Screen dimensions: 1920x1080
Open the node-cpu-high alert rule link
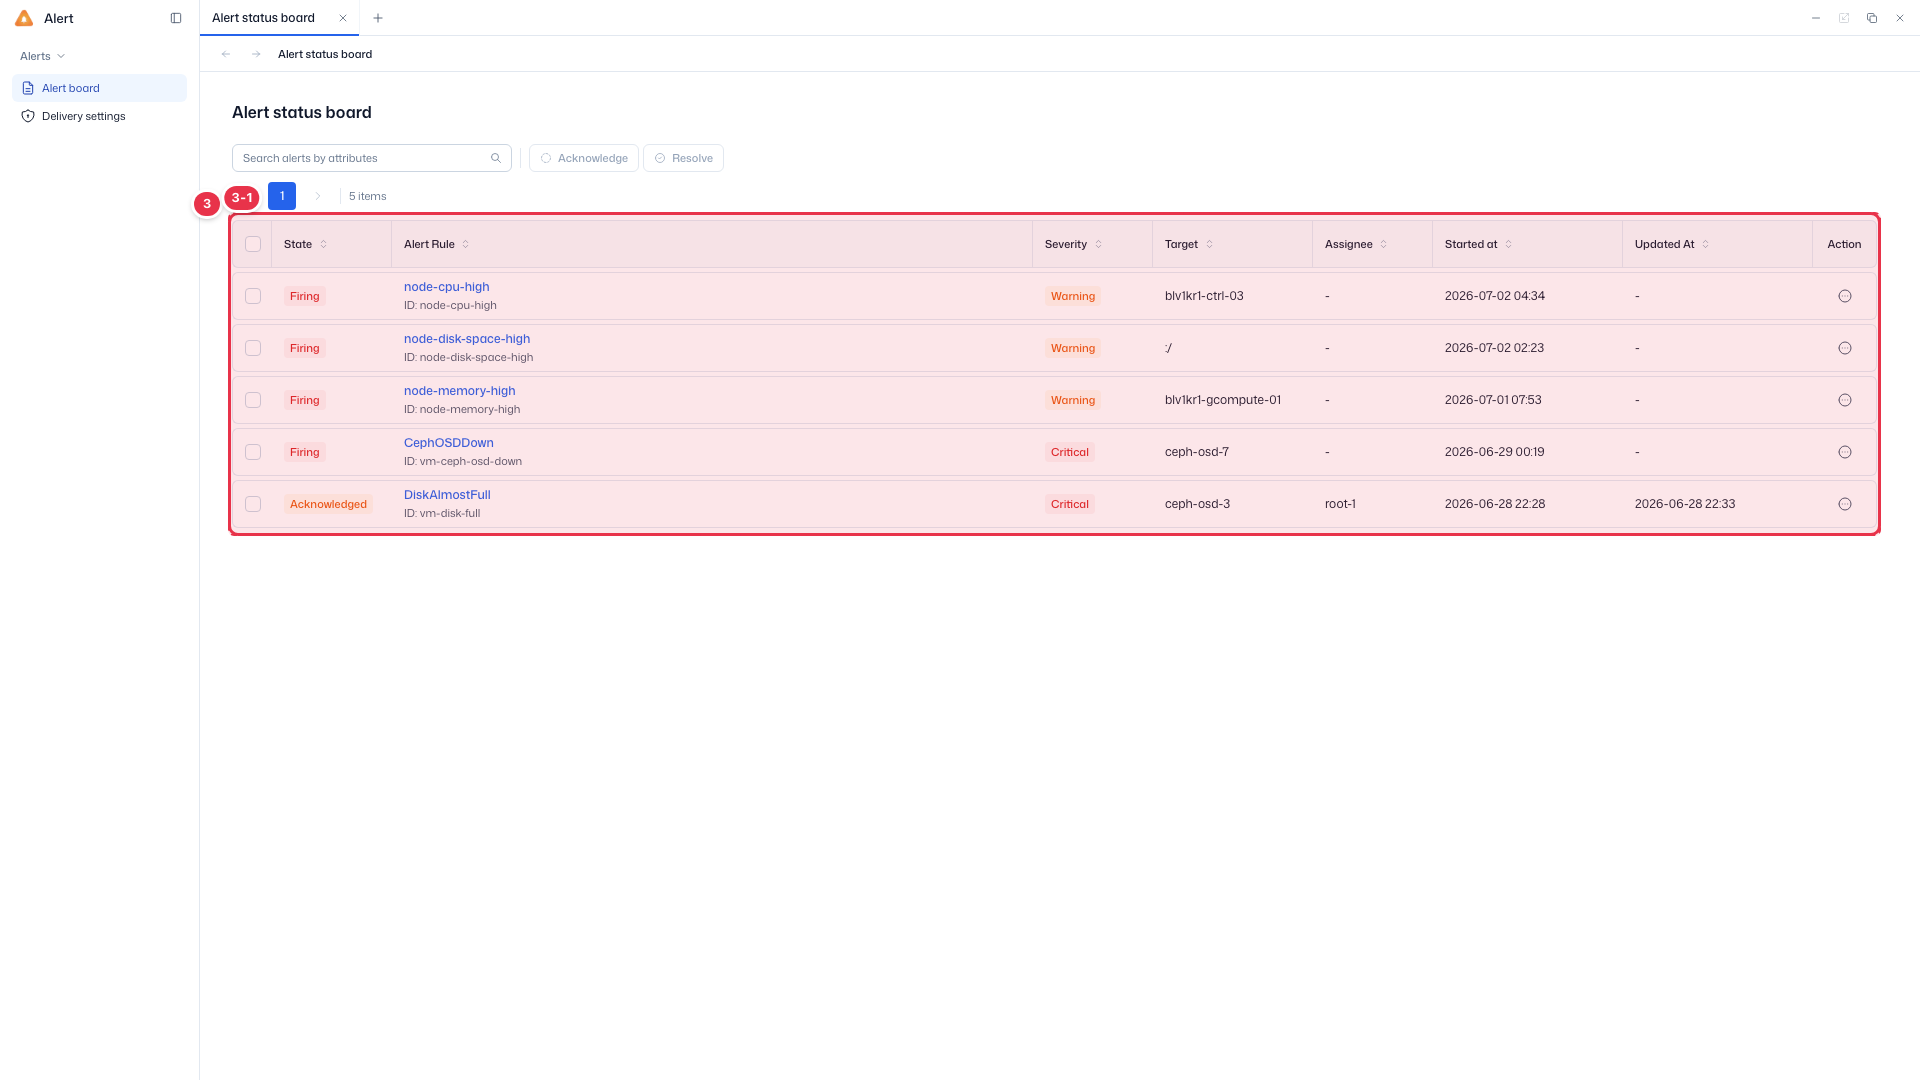coord(447,287)
